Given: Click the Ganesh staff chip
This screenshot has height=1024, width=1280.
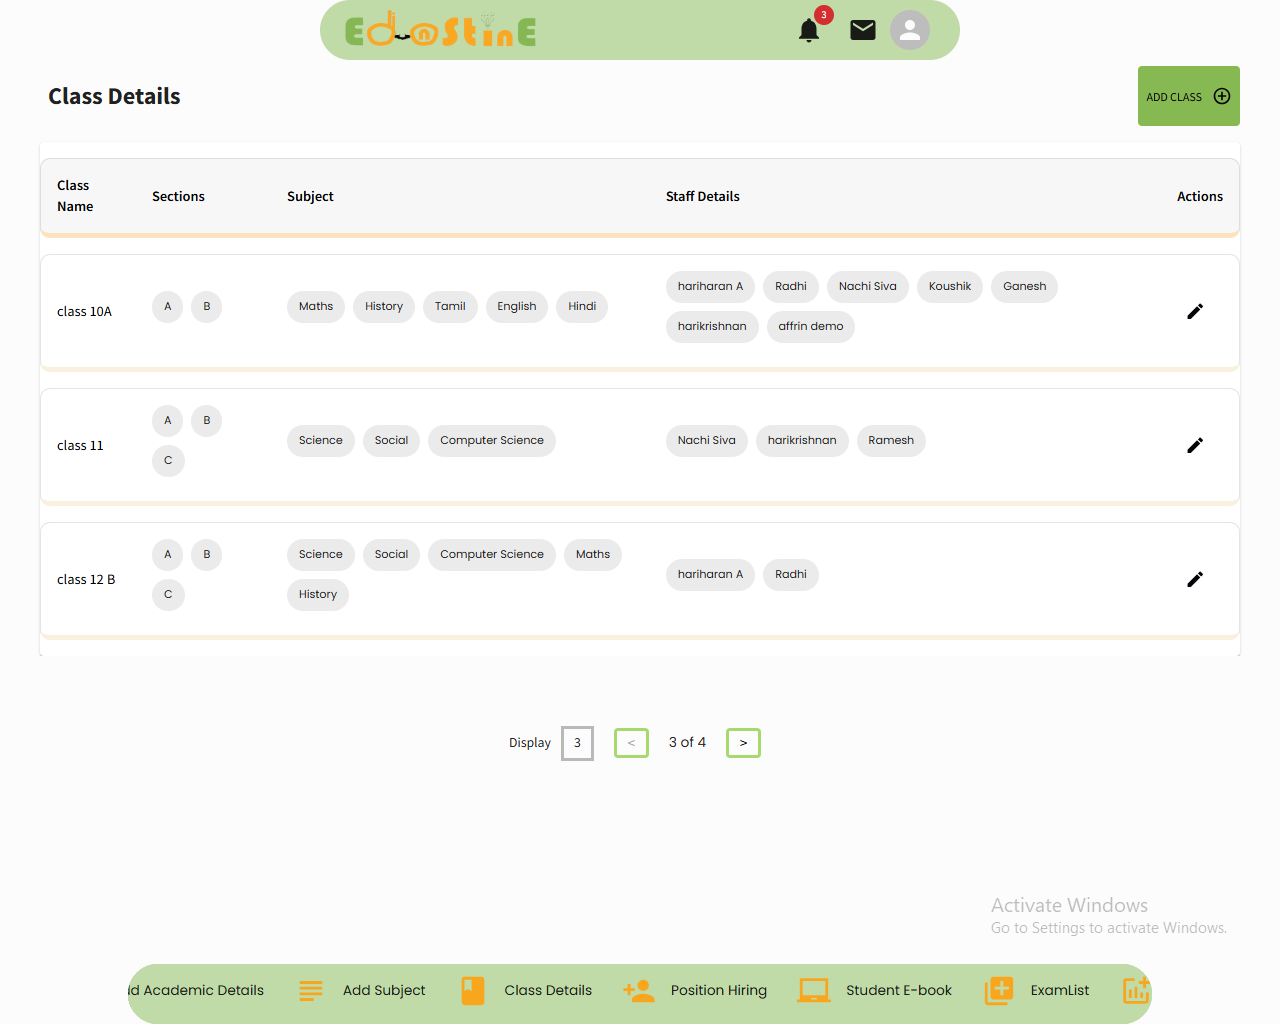Looking at the screenshot, I should point(1025,287).
